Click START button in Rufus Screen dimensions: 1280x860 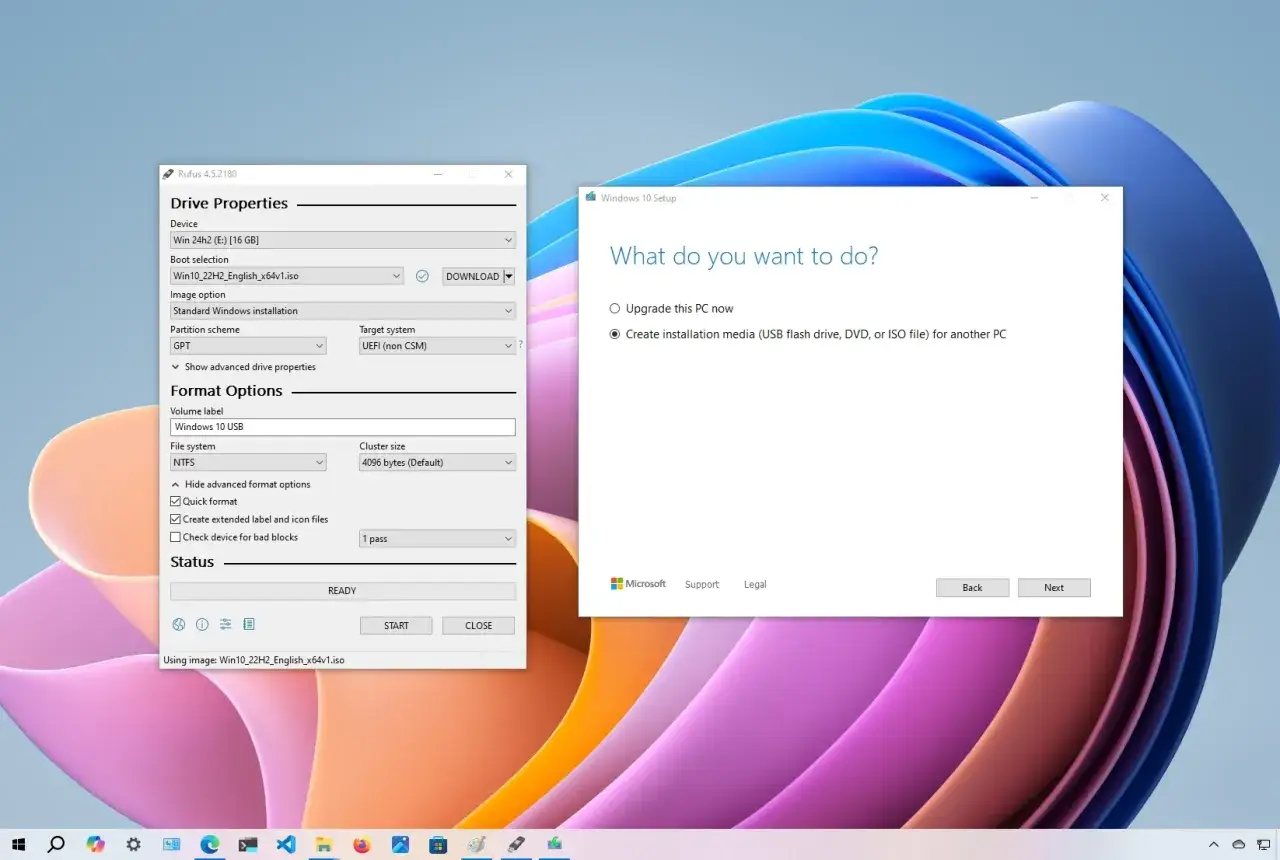click(396, 626)
